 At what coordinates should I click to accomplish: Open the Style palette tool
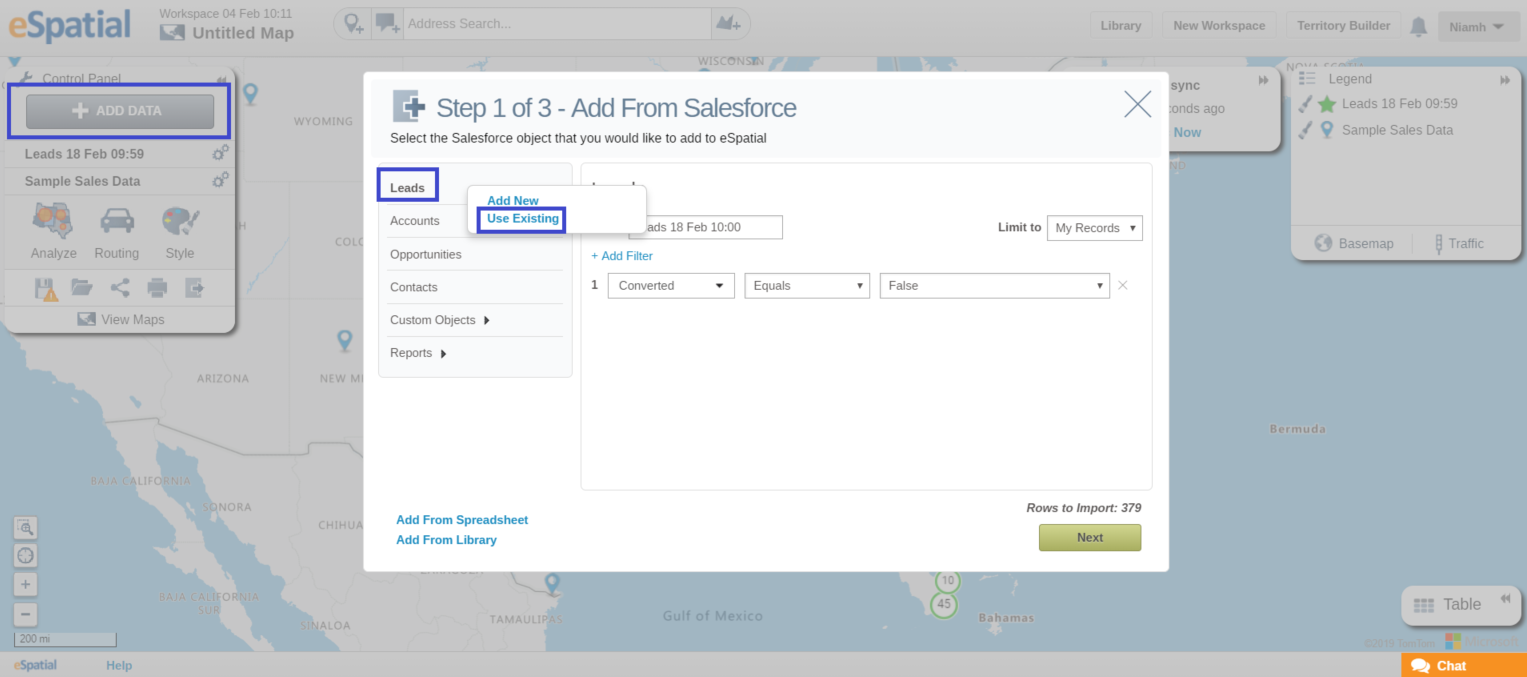point(180,231)
